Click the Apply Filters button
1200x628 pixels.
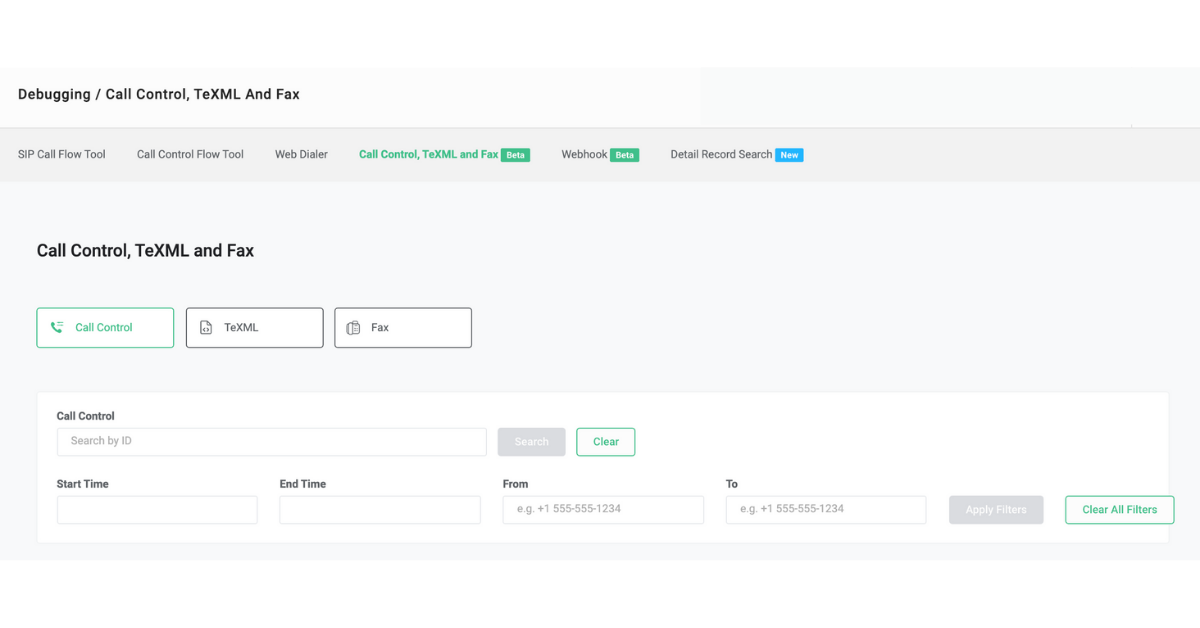996,509
